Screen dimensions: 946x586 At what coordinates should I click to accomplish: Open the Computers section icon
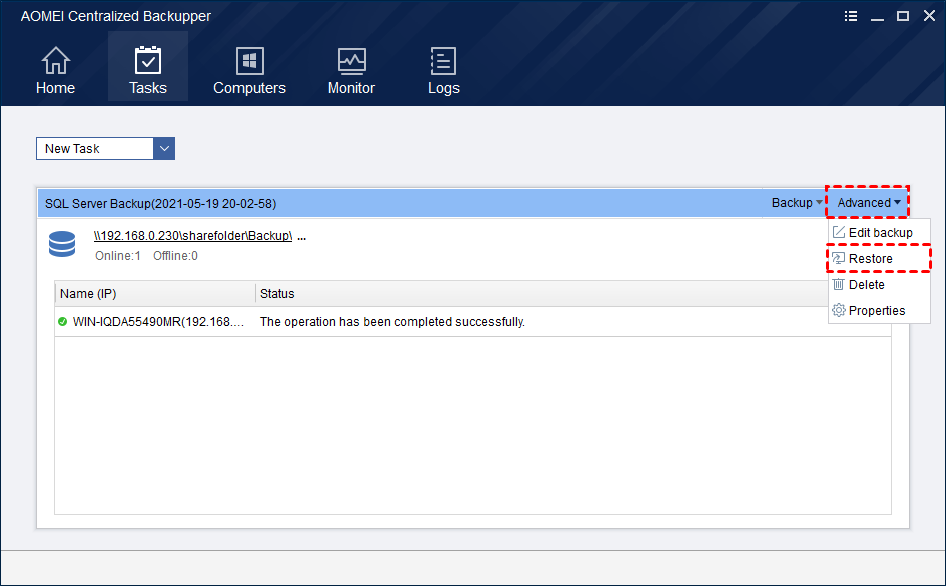click(249, 61)
